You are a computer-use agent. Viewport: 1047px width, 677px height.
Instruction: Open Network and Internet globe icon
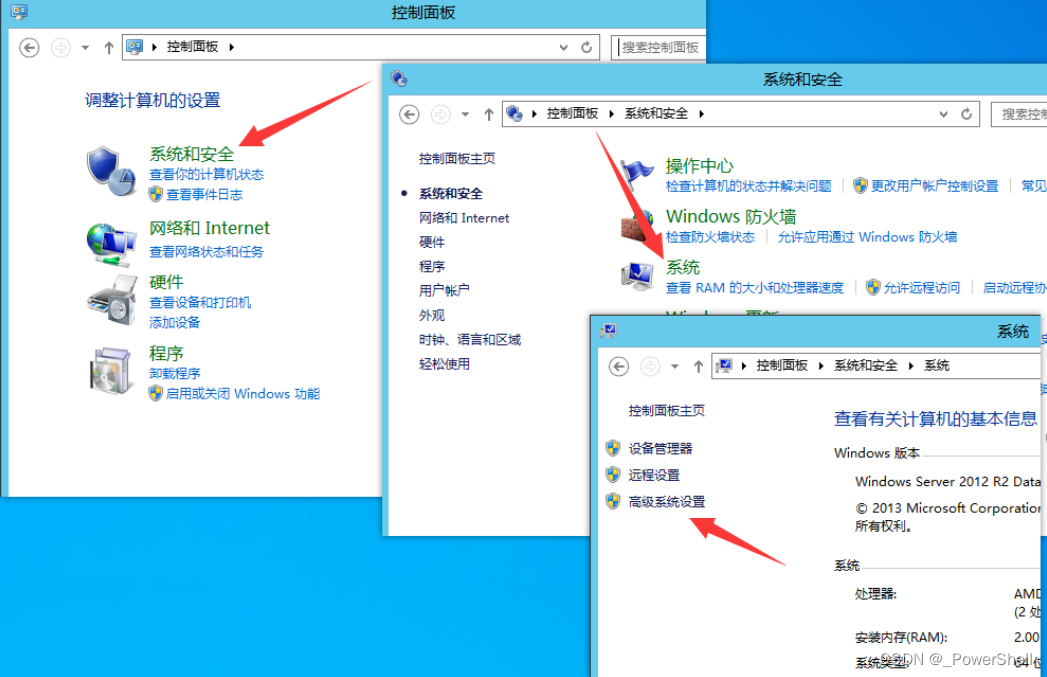click(110, 245)
